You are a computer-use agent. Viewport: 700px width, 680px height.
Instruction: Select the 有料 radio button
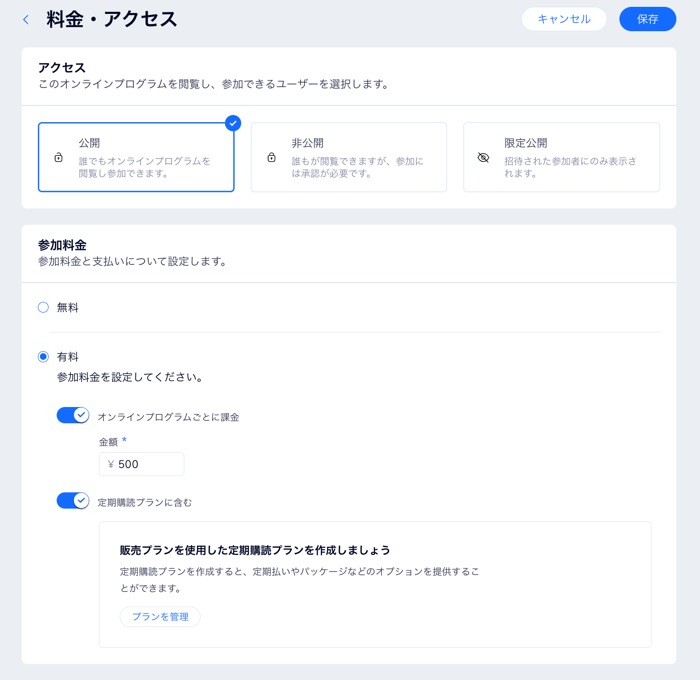click(x=43, y=357)
